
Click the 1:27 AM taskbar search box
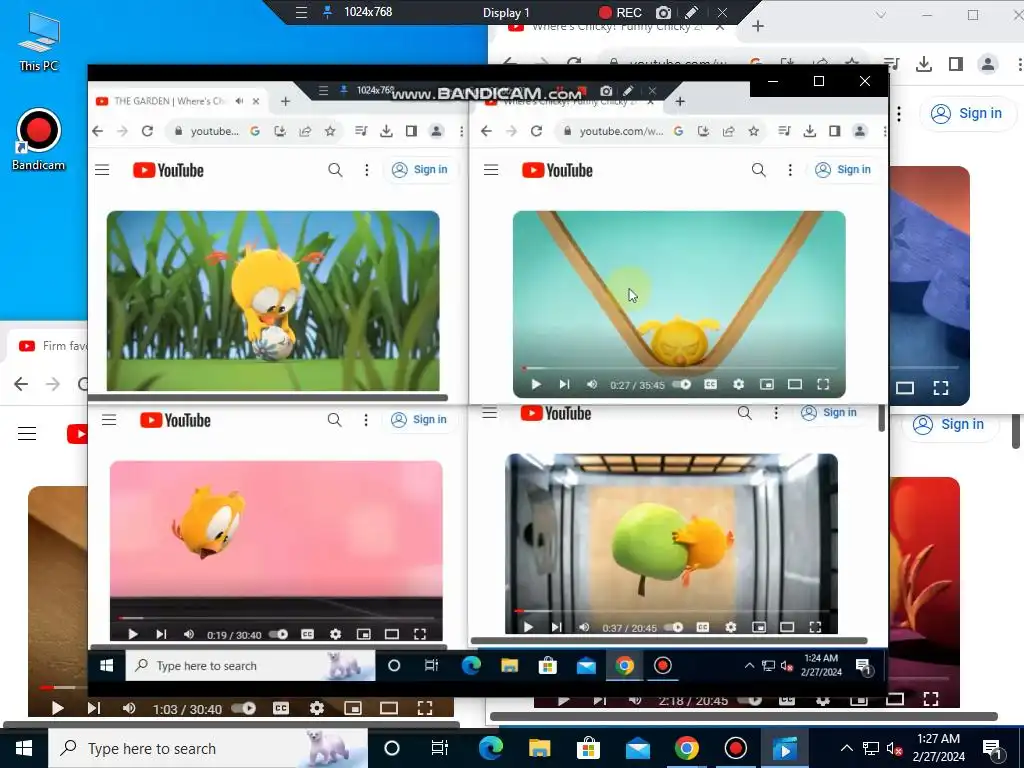click(208, 748)
